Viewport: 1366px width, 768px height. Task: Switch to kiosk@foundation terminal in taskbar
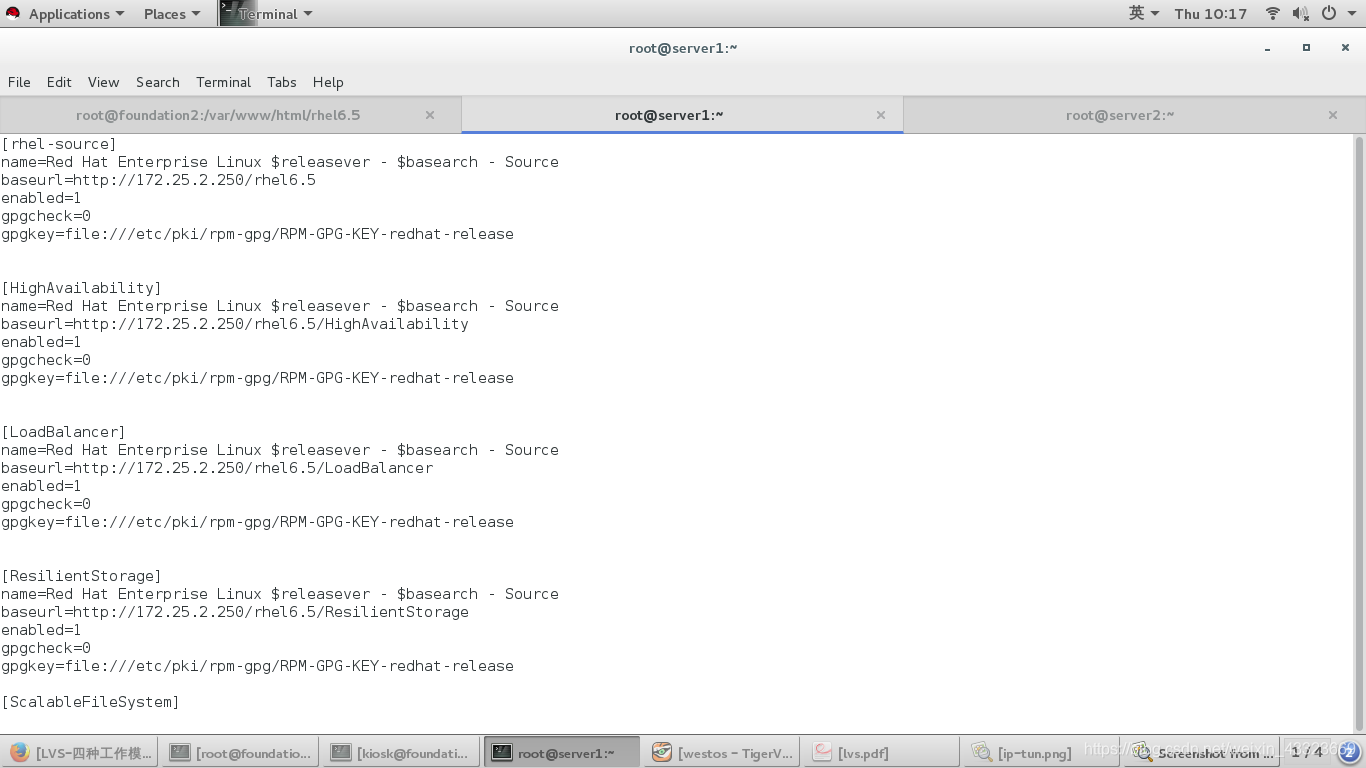tap(402, 753)
